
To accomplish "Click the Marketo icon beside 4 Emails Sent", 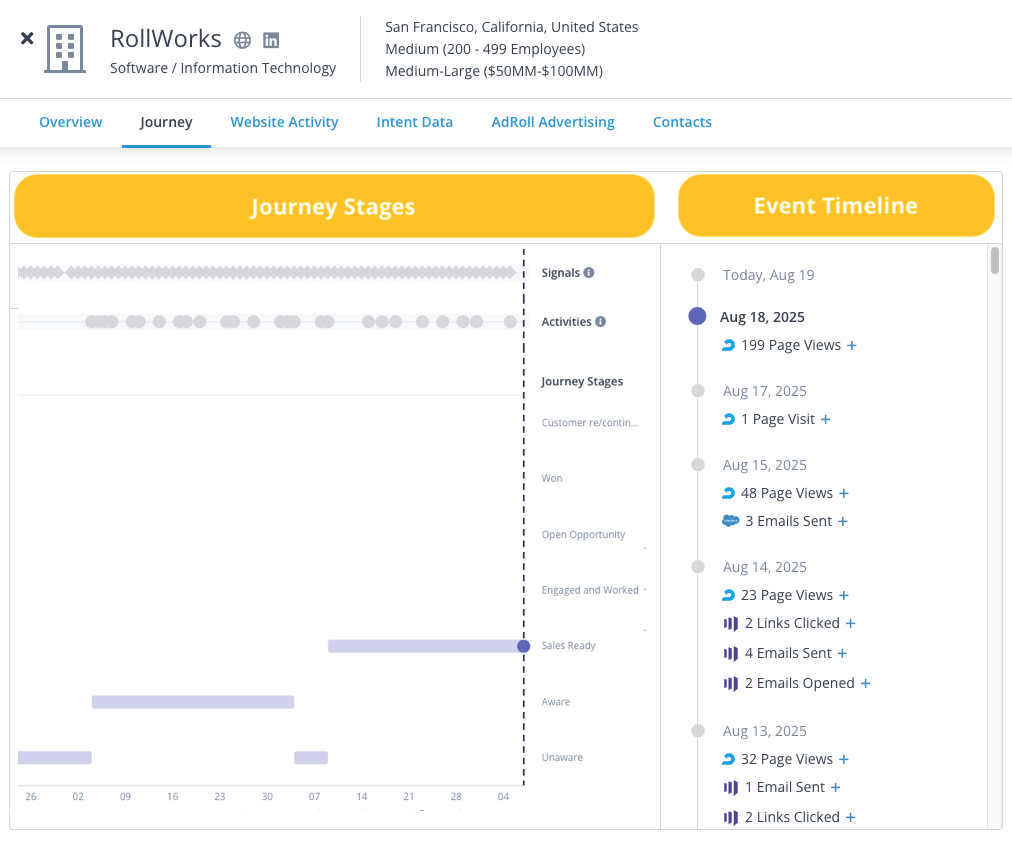I will [730, 653].
